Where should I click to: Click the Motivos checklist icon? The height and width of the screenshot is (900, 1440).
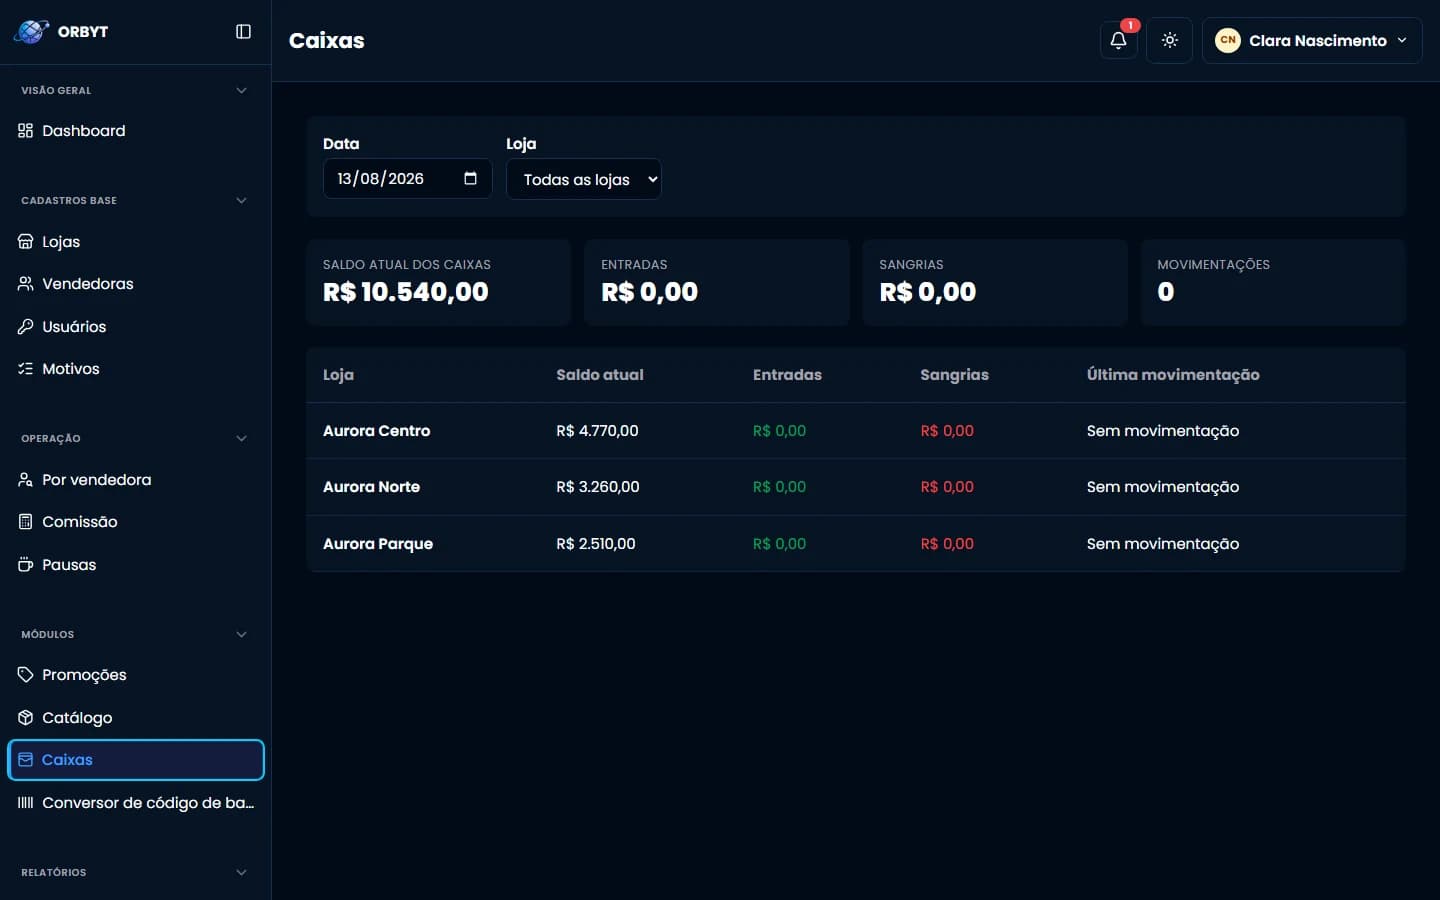pyautogui.click(x=26, y=369)
